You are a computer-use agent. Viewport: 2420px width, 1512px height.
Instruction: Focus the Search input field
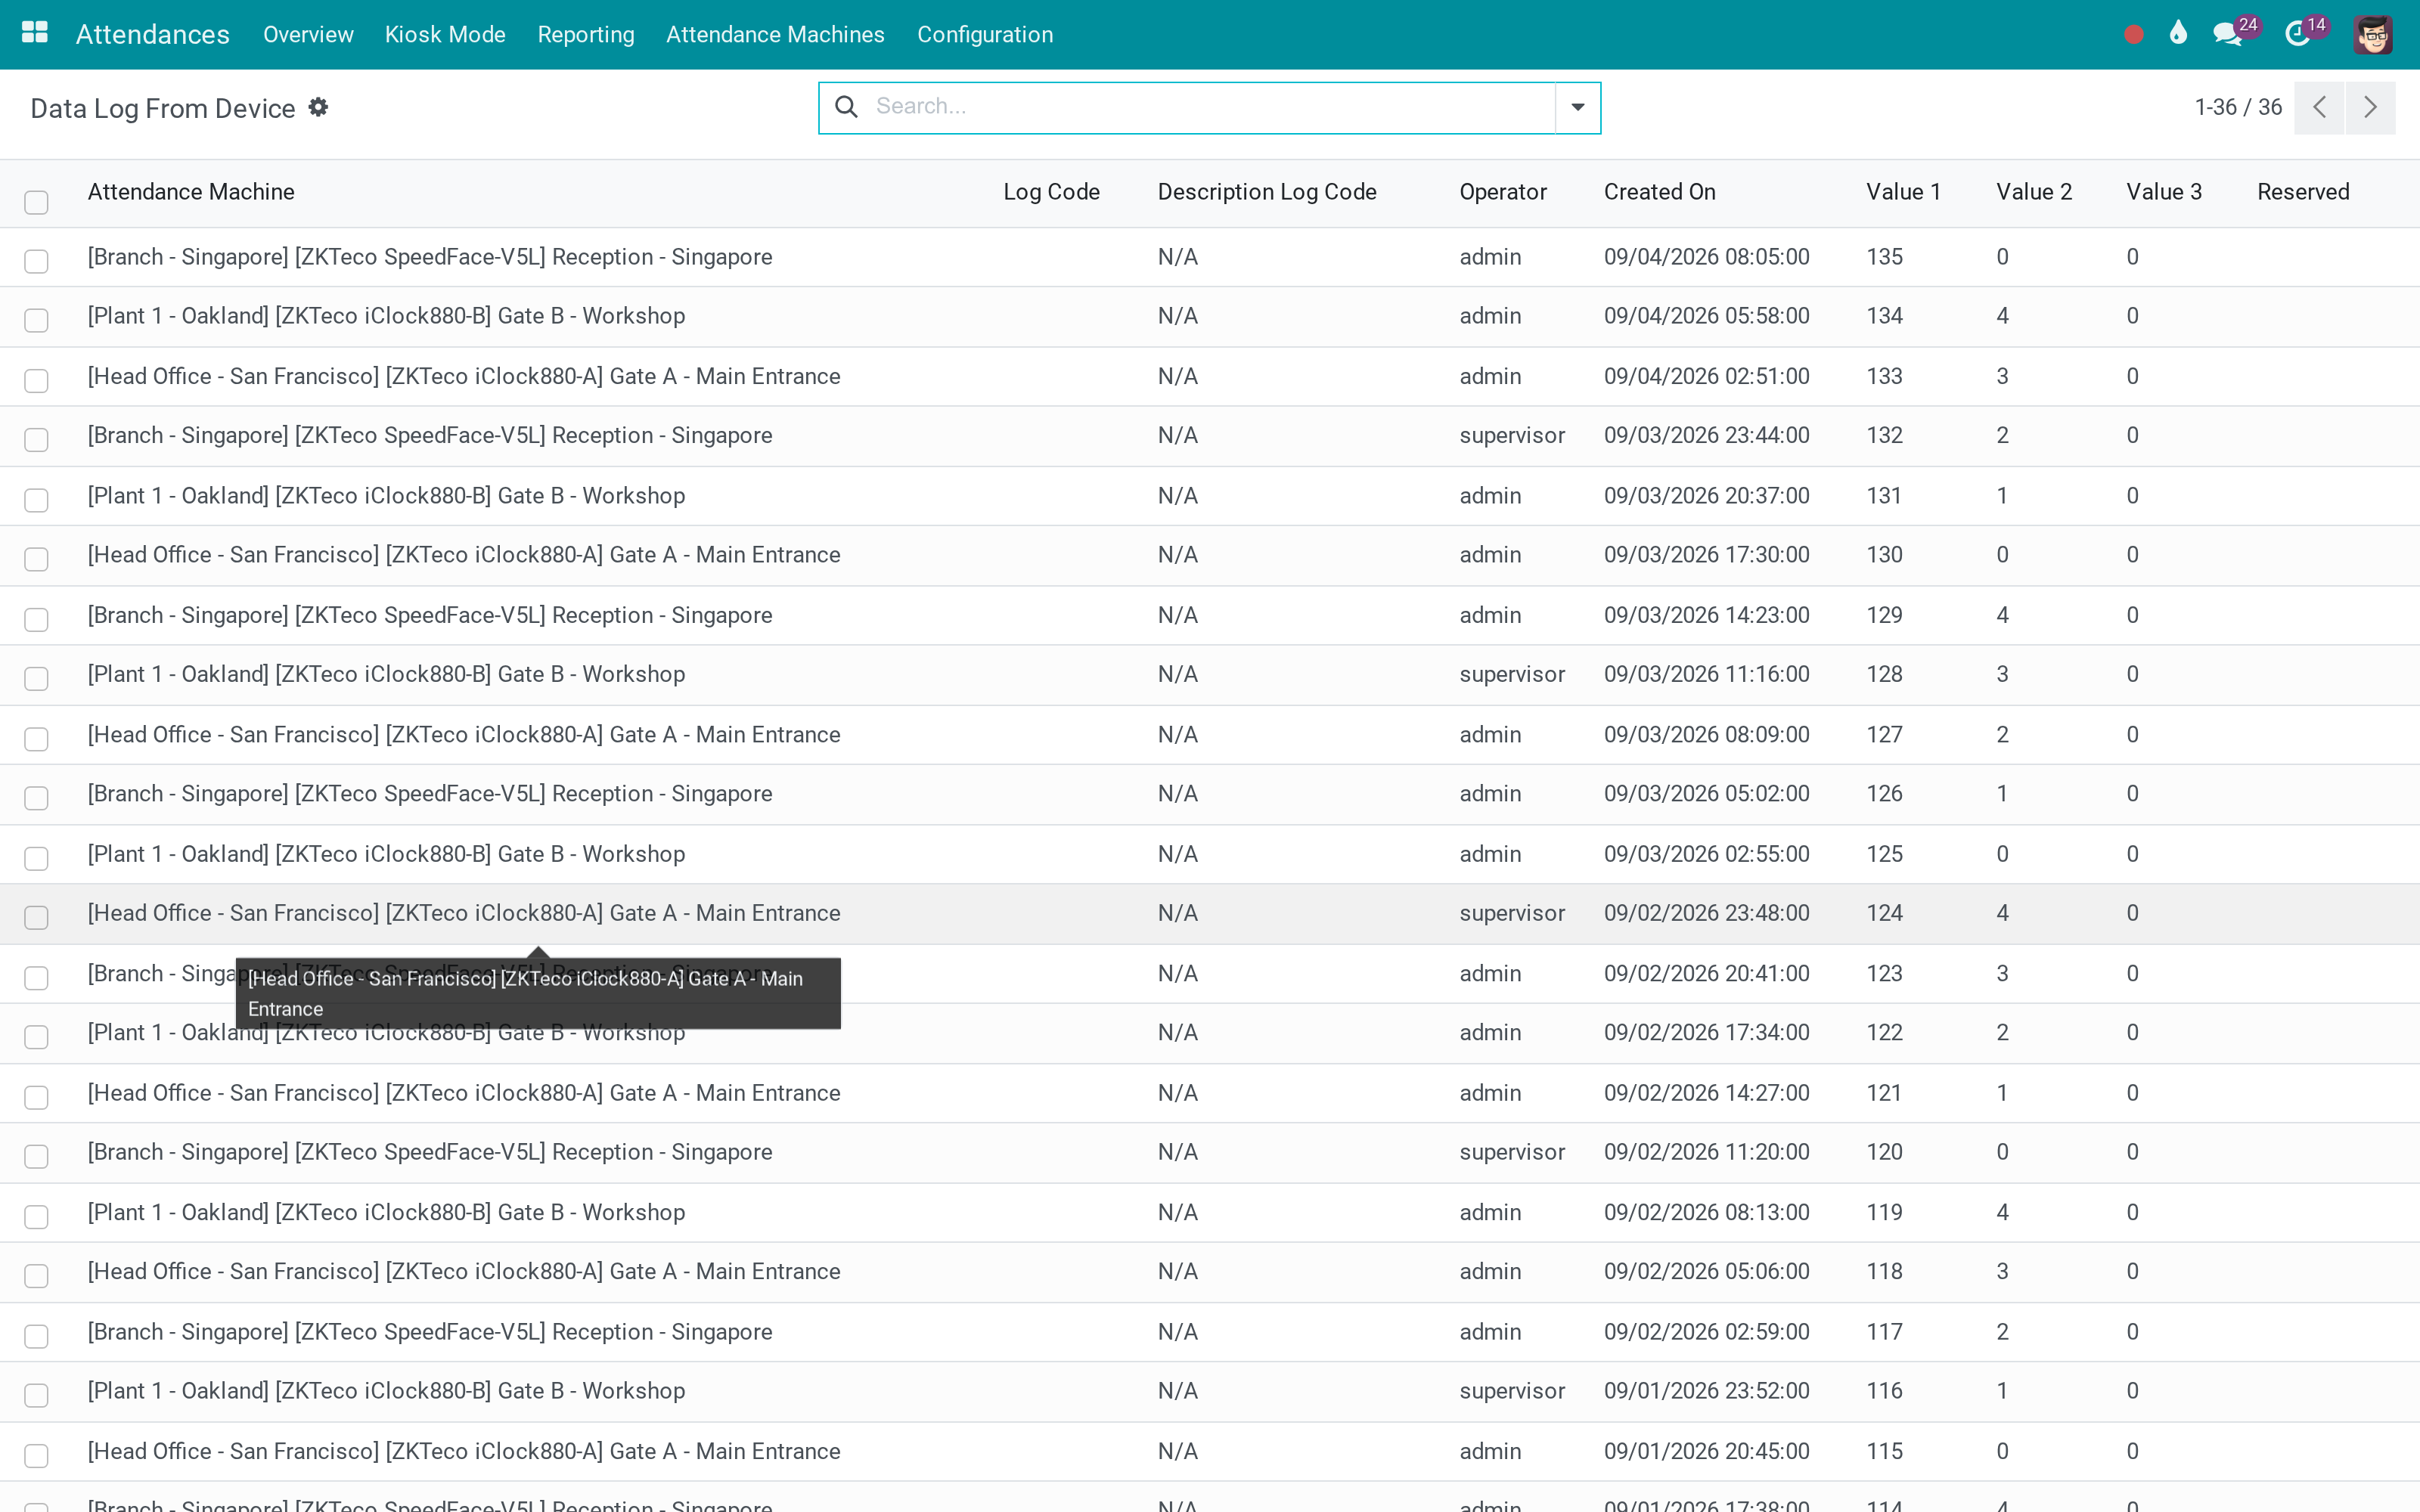pyautogui.click(x=1210, y=106)
